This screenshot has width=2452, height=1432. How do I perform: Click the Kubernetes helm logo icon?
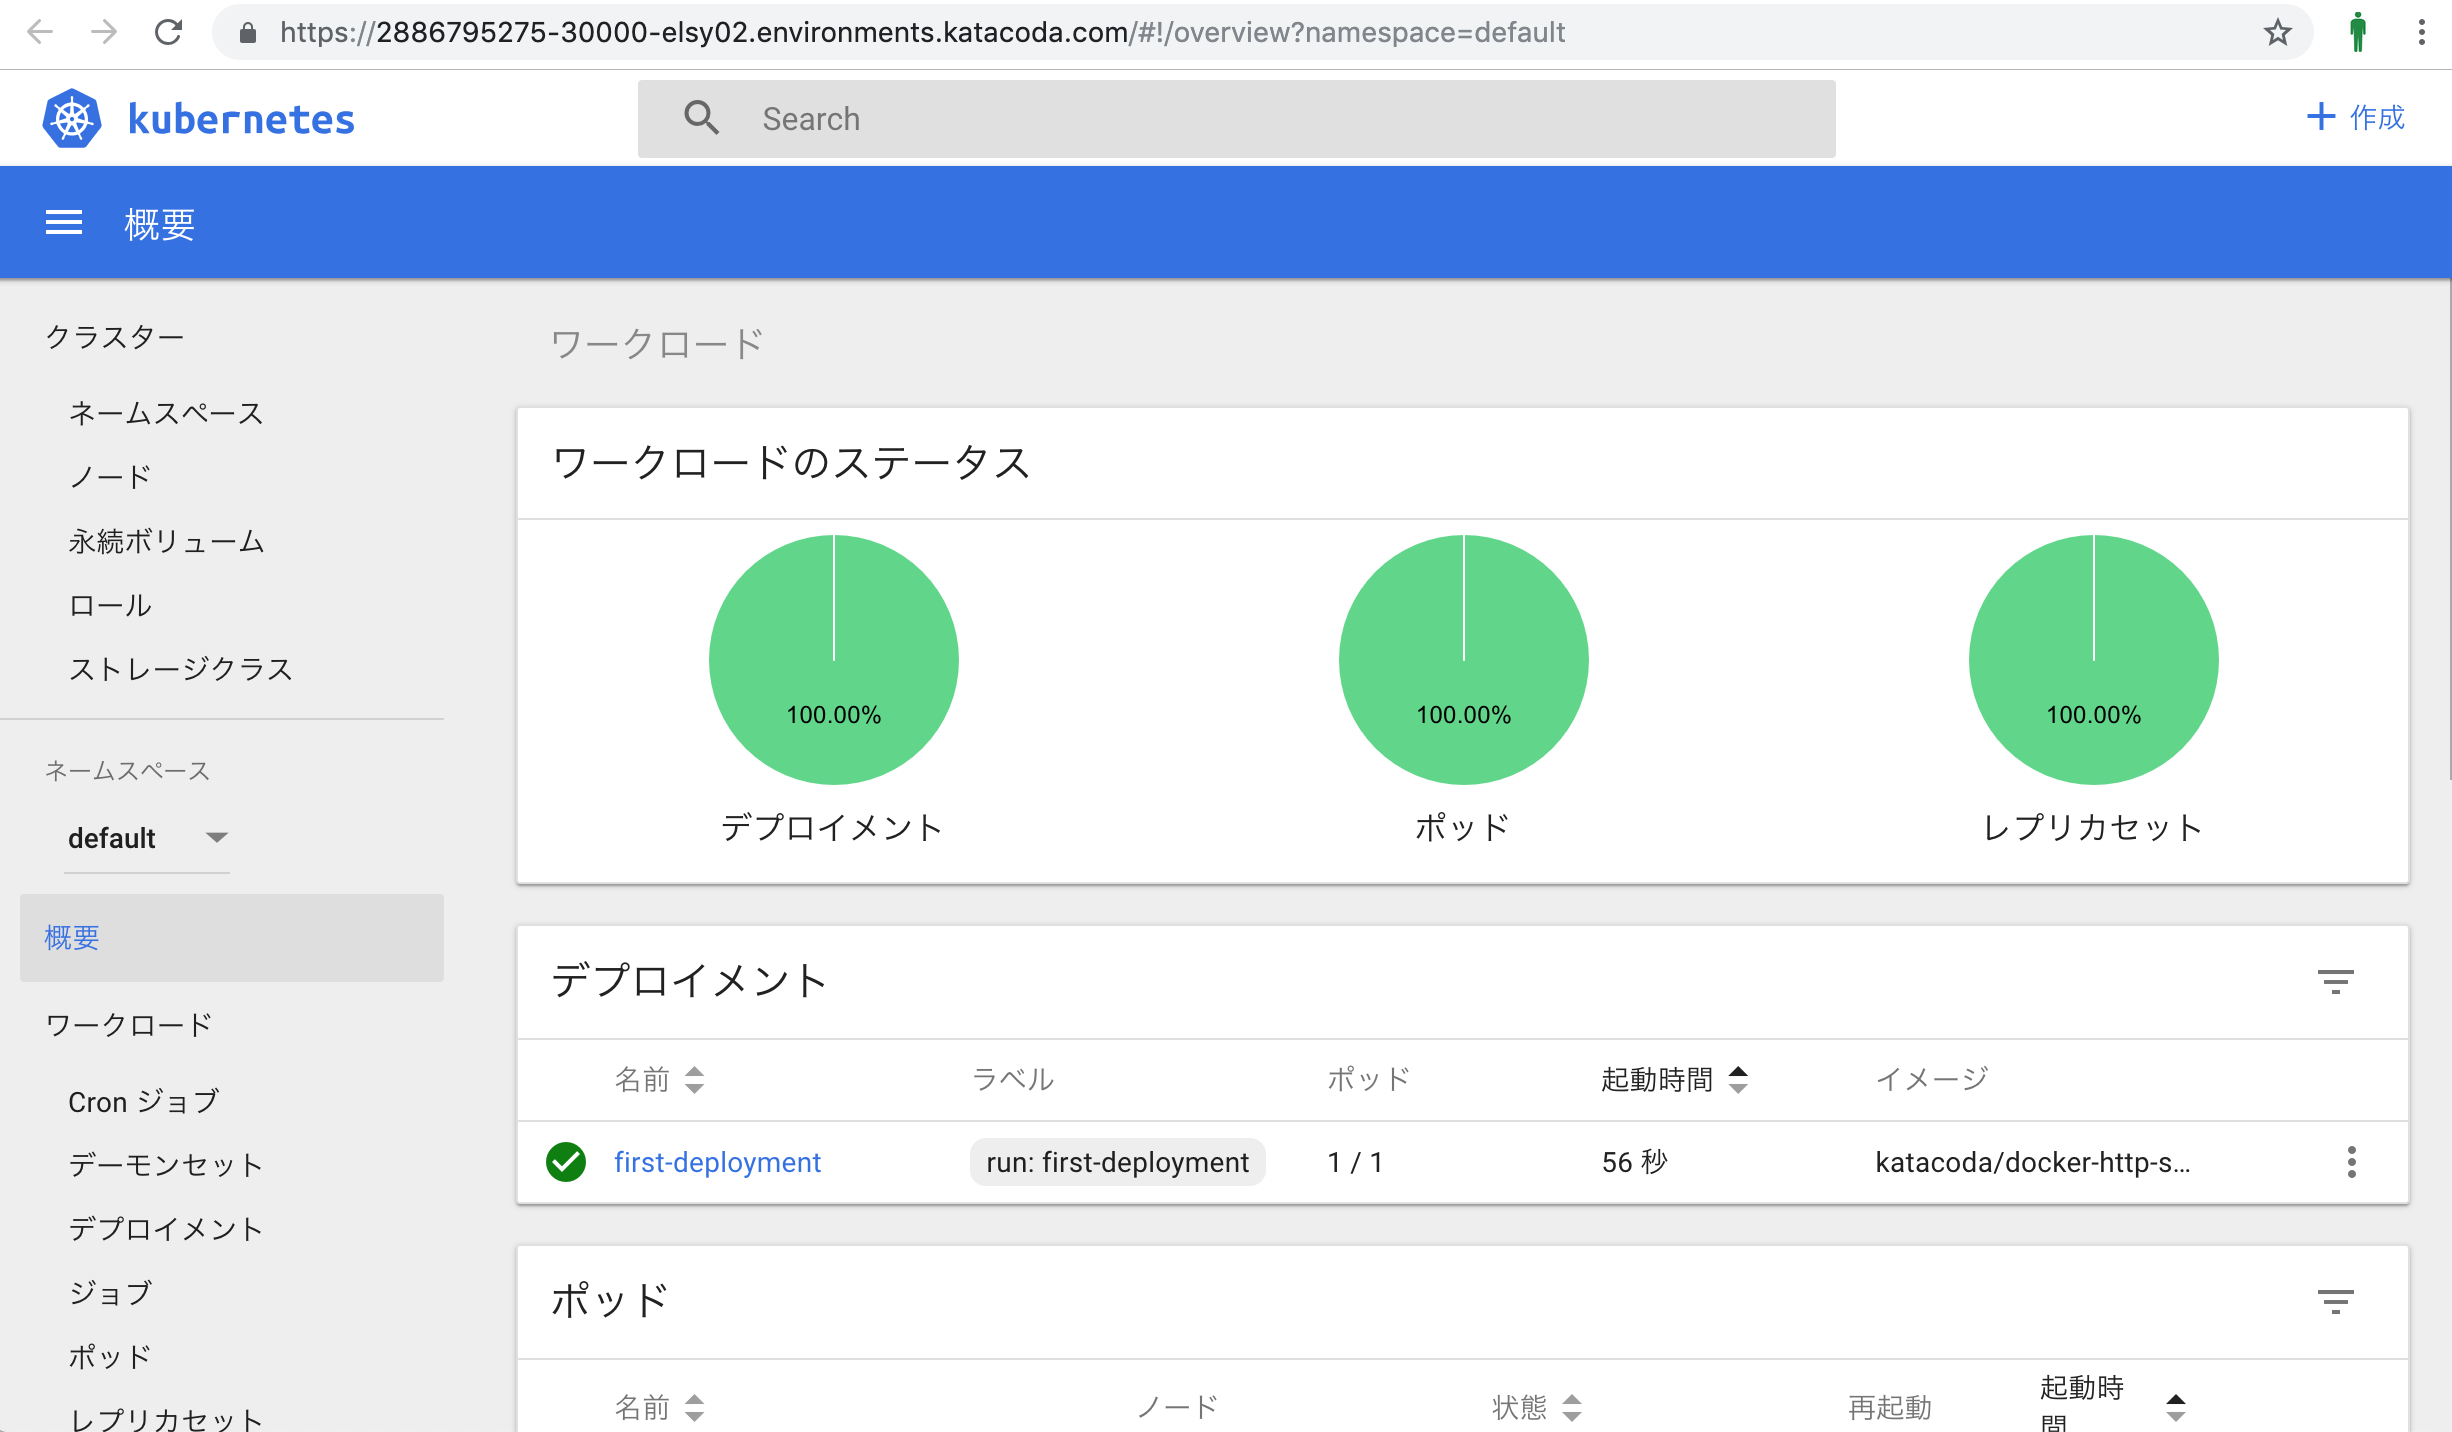click(71, 119)
